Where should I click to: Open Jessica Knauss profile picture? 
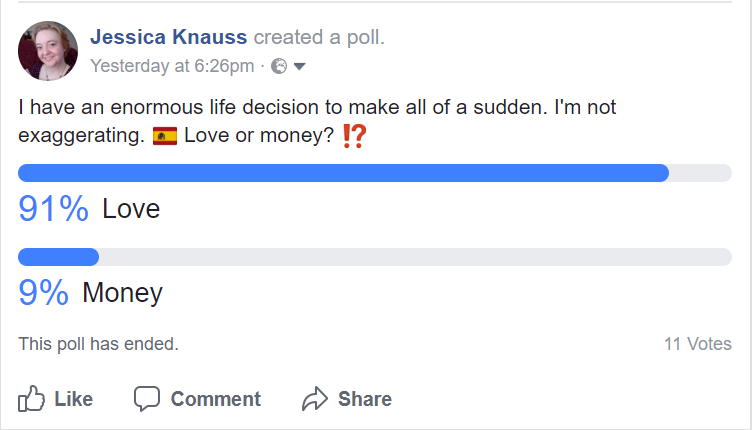tap(48, 51)
